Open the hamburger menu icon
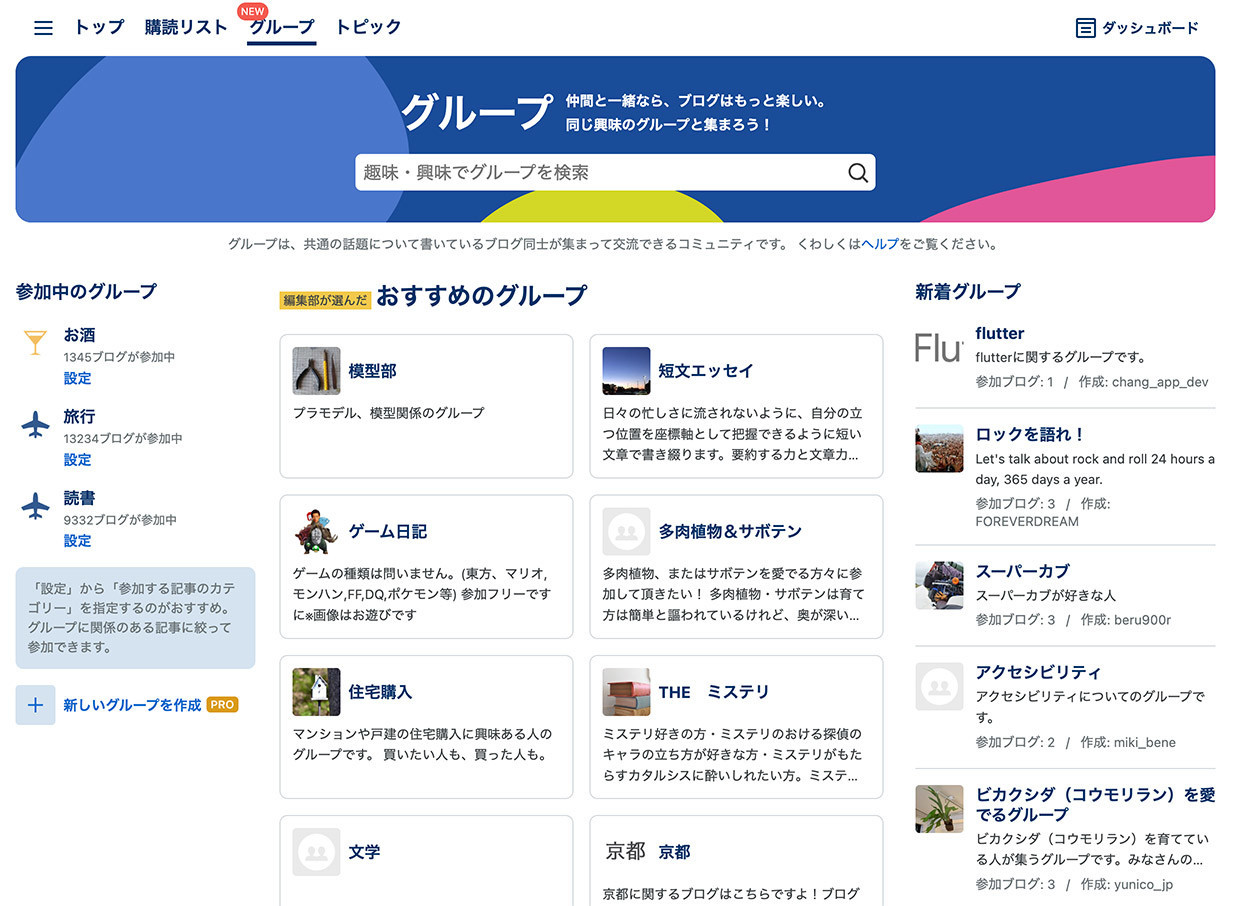 pos(43,28)
